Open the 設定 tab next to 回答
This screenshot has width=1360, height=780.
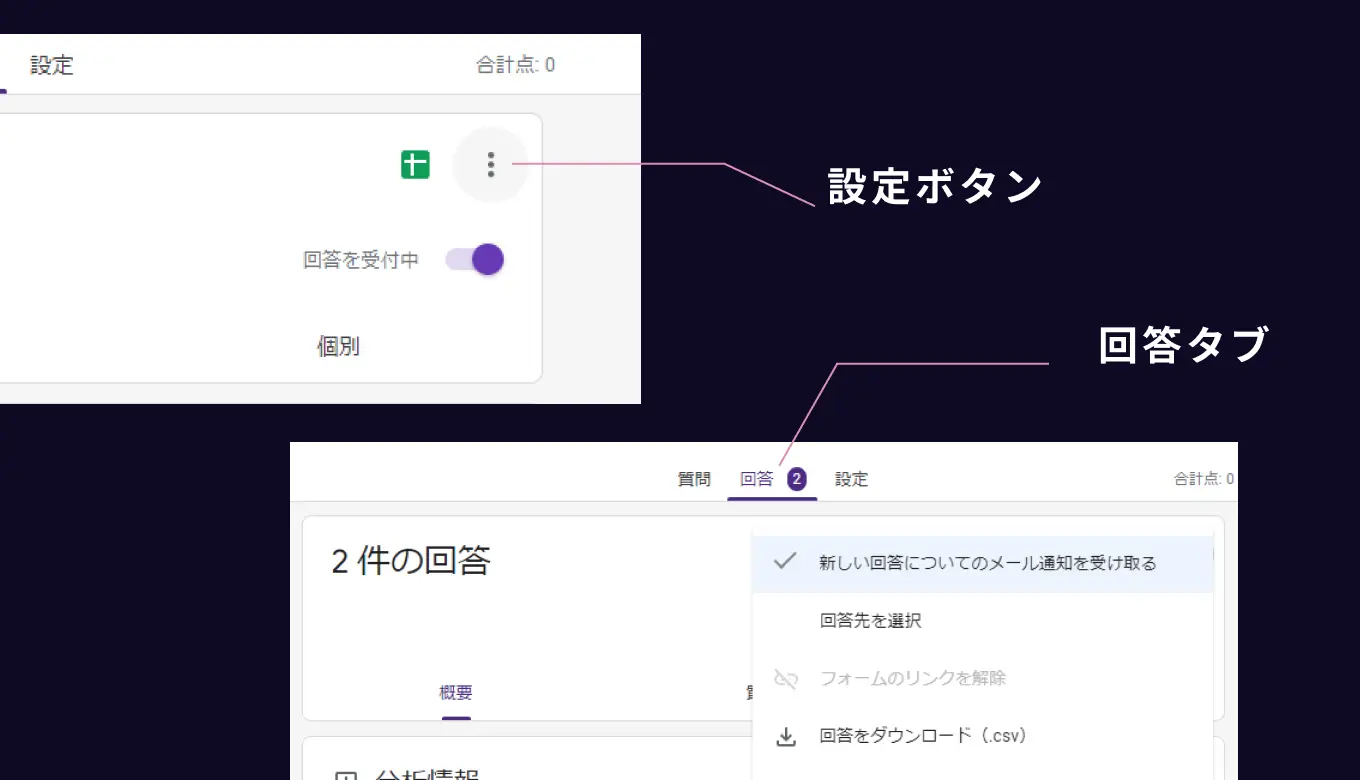pos(851,478)
